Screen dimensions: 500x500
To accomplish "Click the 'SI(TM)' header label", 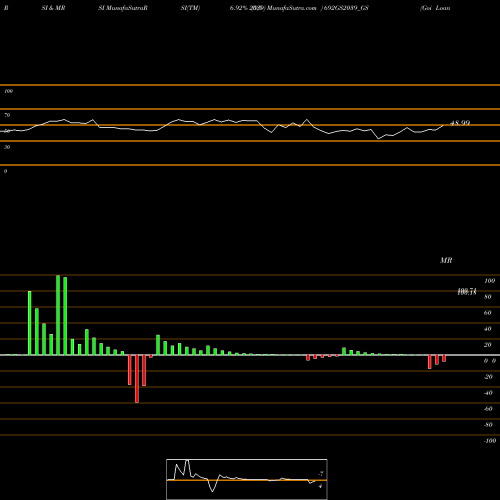I will point(190,8).
